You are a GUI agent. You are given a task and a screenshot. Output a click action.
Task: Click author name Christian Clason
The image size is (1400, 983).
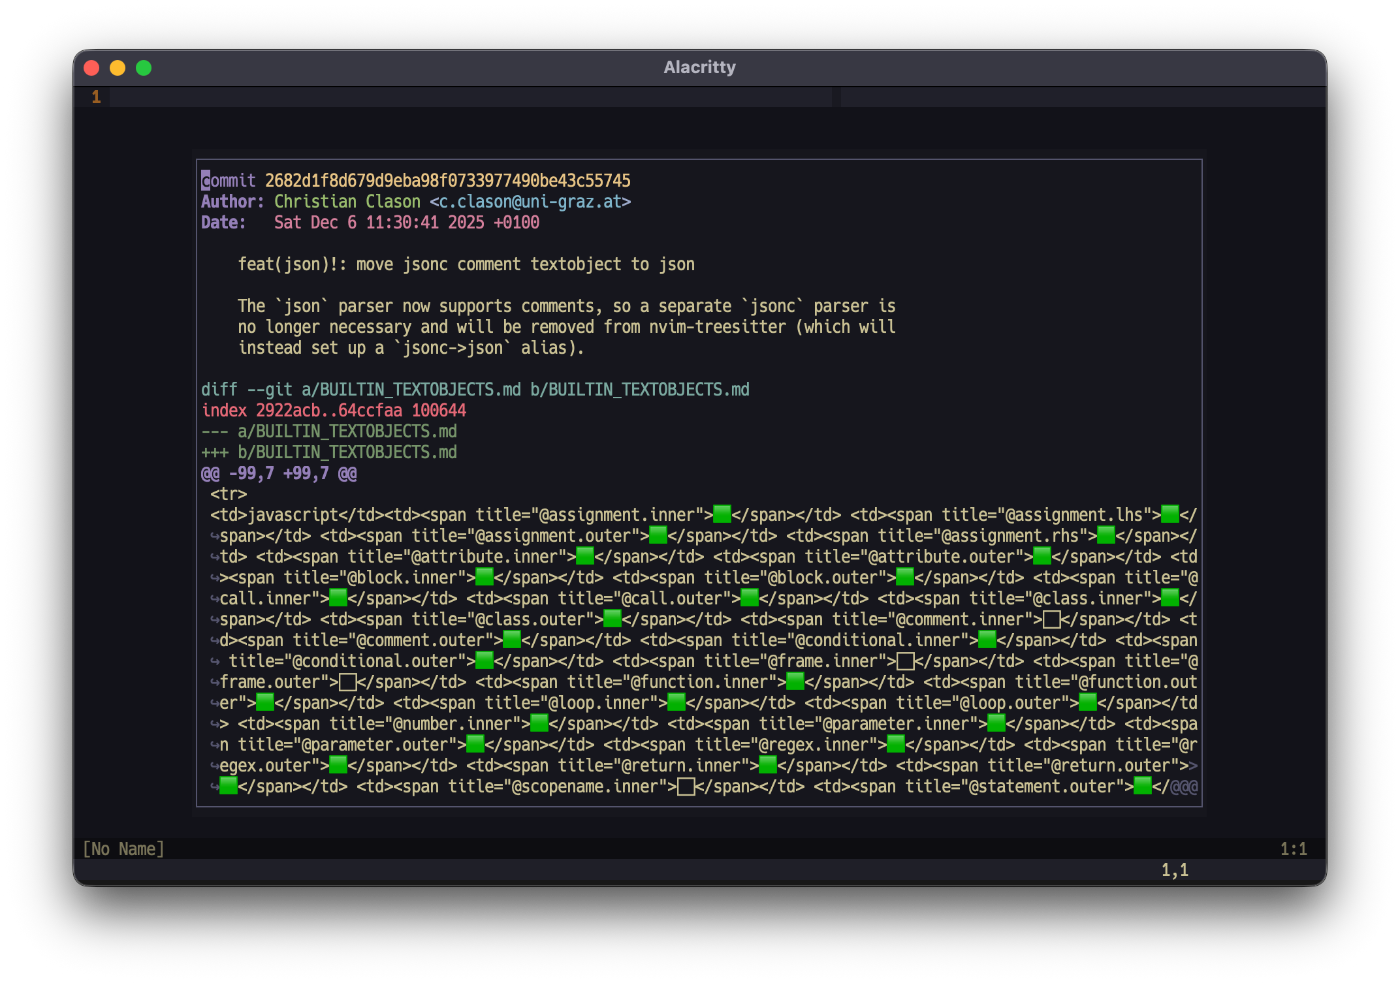pyautogui.click(x=347, y=202)
